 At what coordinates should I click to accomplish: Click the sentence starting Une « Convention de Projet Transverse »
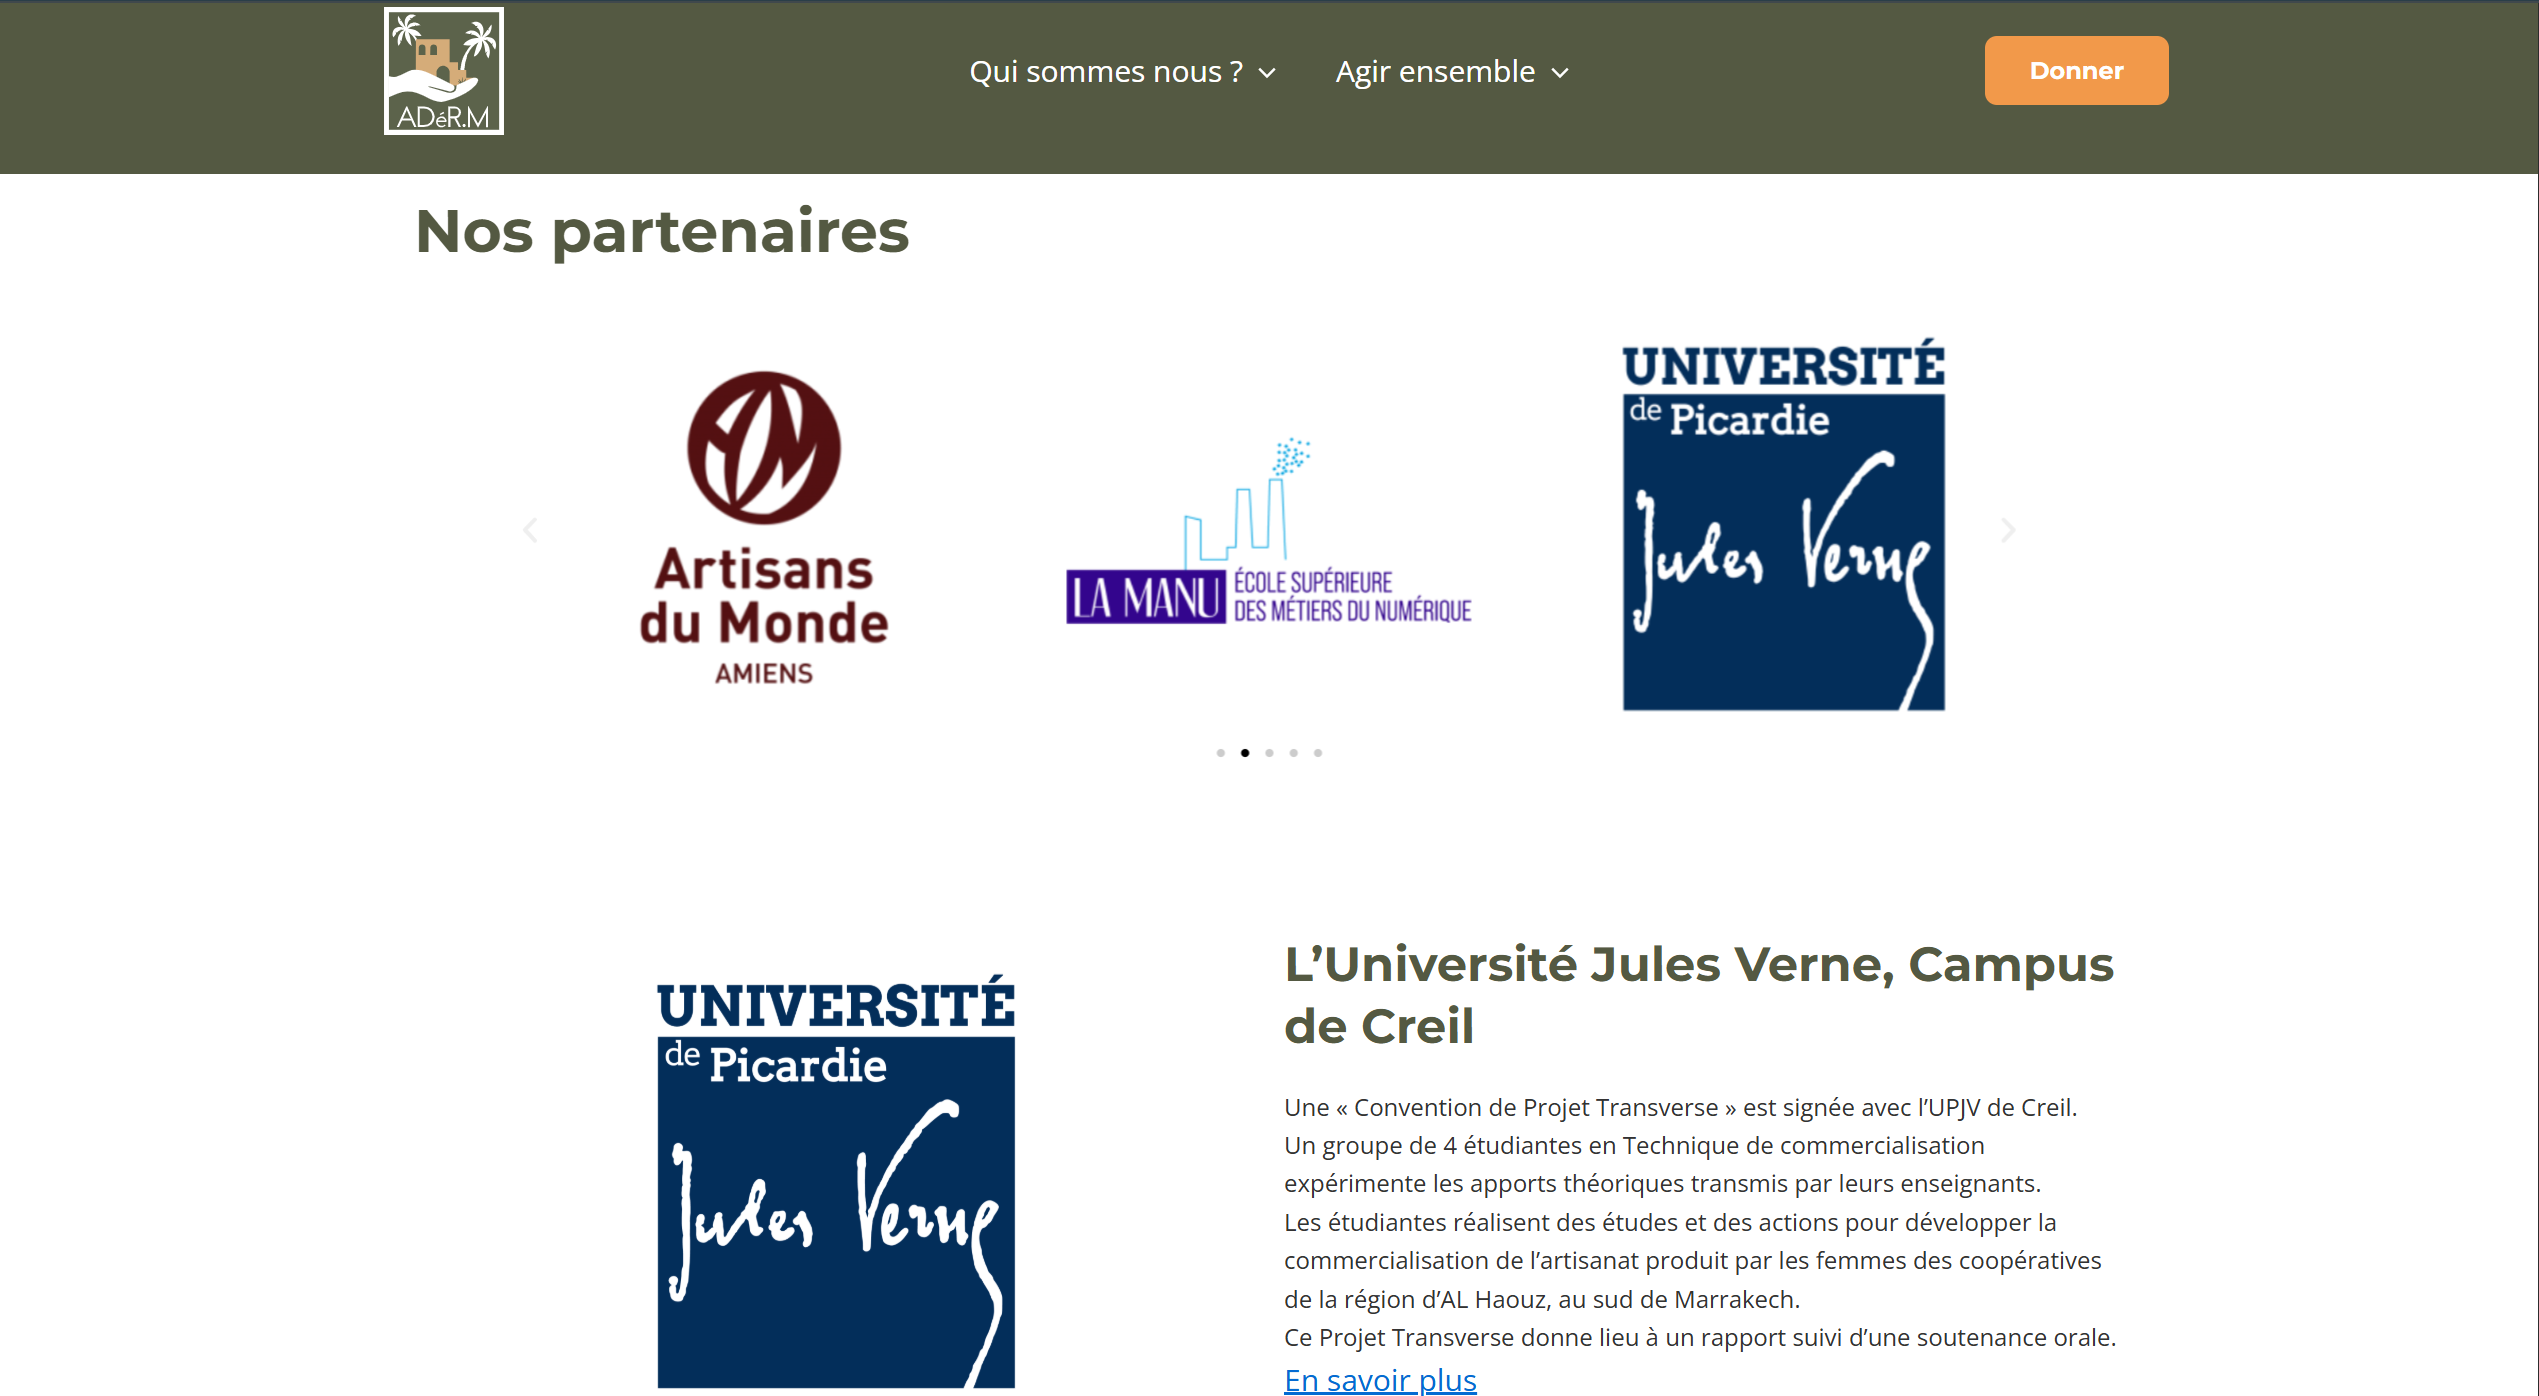click(x=1680, y=1108)
